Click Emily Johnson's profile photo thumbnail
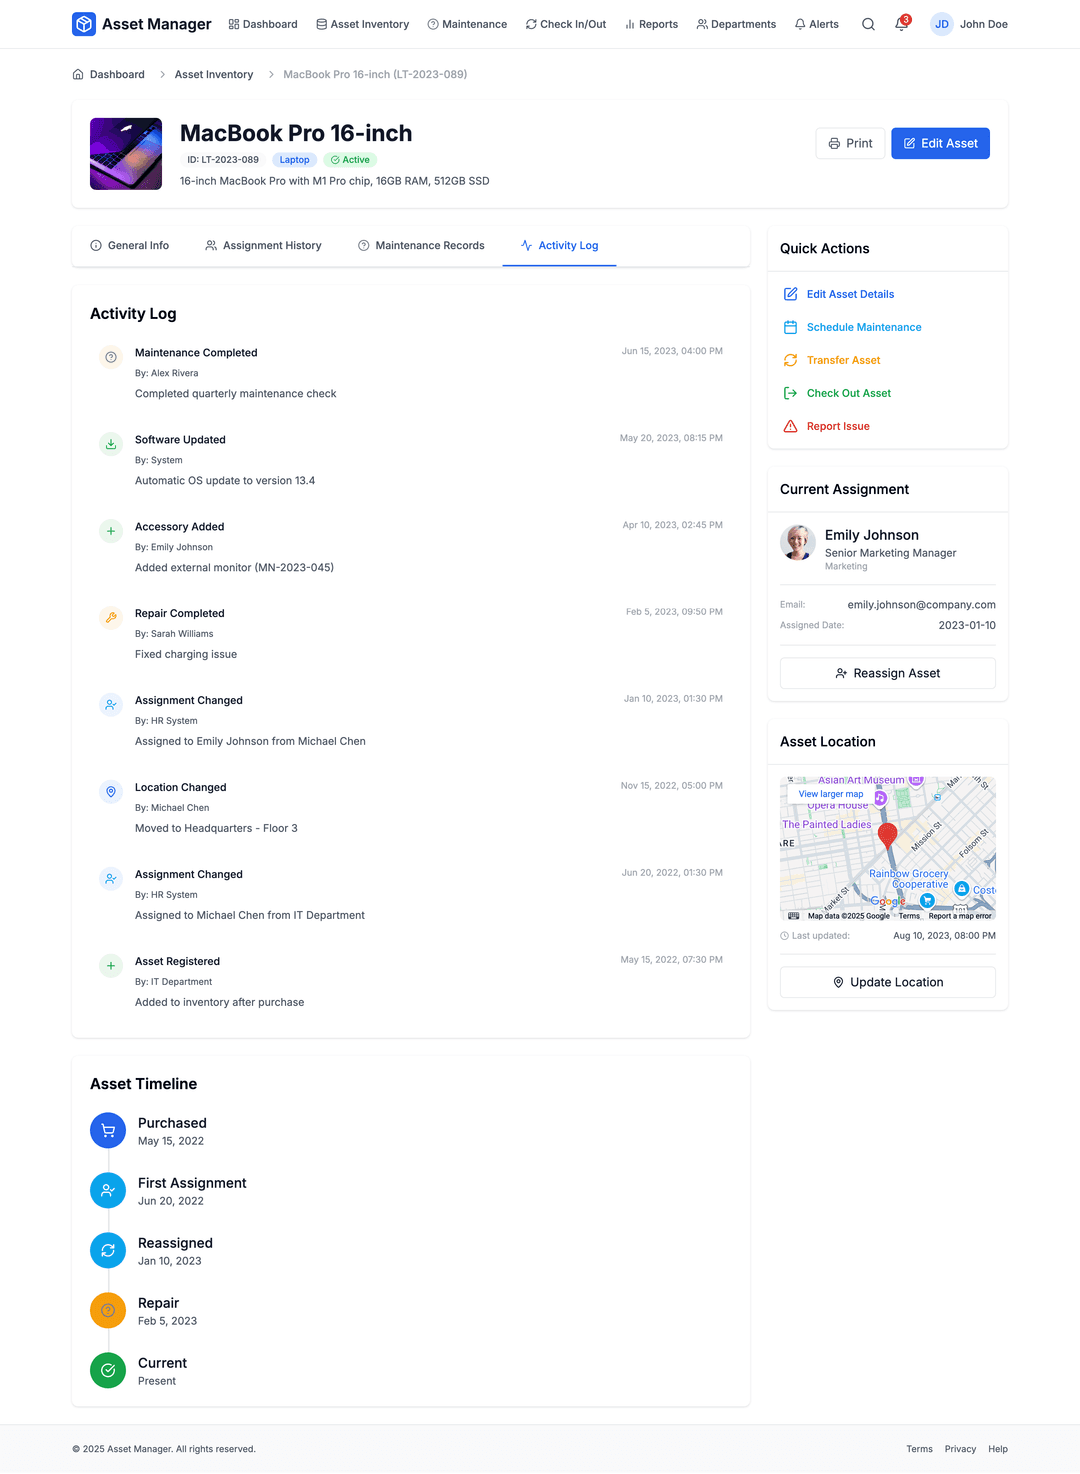1080x1474 pixels. tap(798, 543)
